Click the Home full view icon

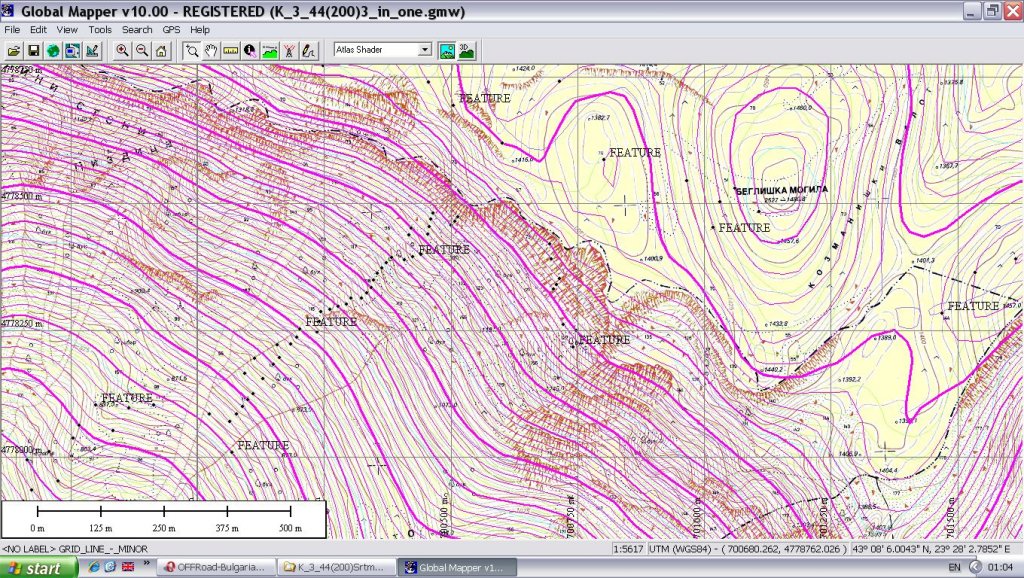(x=160, y=50)
